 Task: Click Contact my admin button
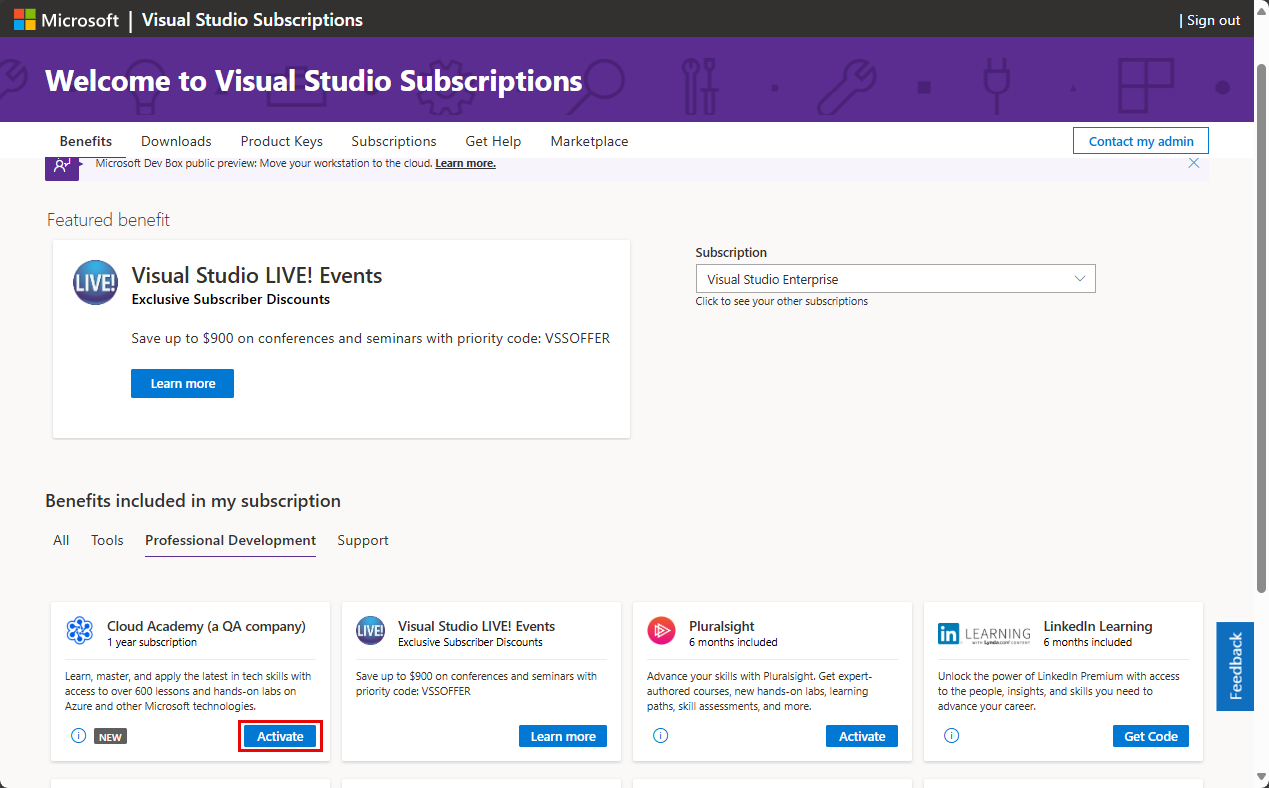point(1140,141)
